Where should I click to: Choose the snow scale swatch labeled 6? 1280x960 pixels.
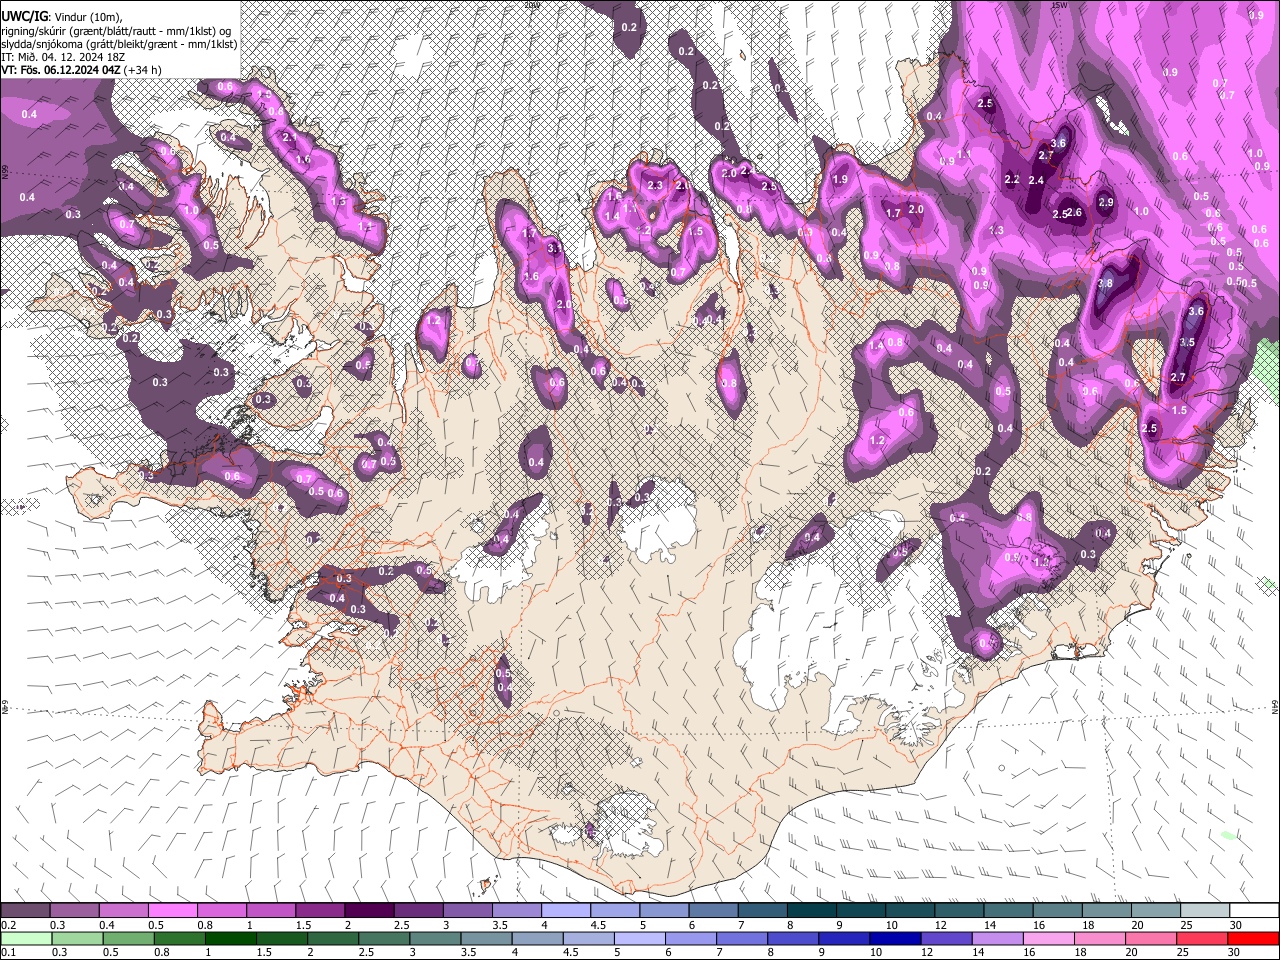click(x=713, y=911)
